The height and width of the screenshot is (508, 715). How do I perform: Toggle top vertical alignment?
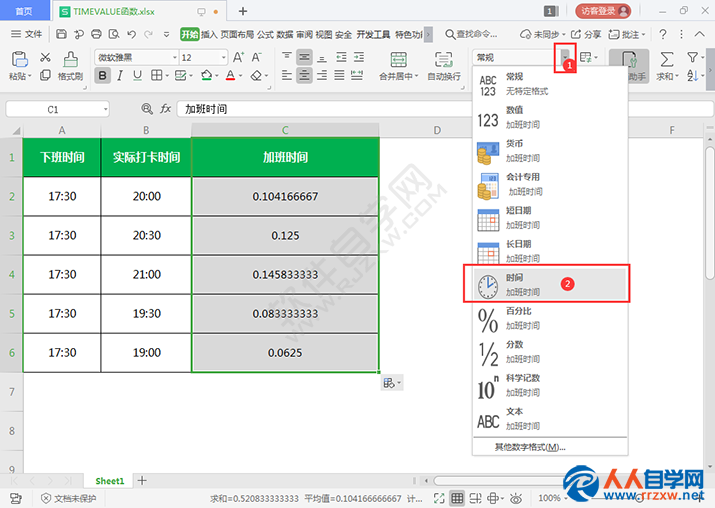(x=286, y=57)
